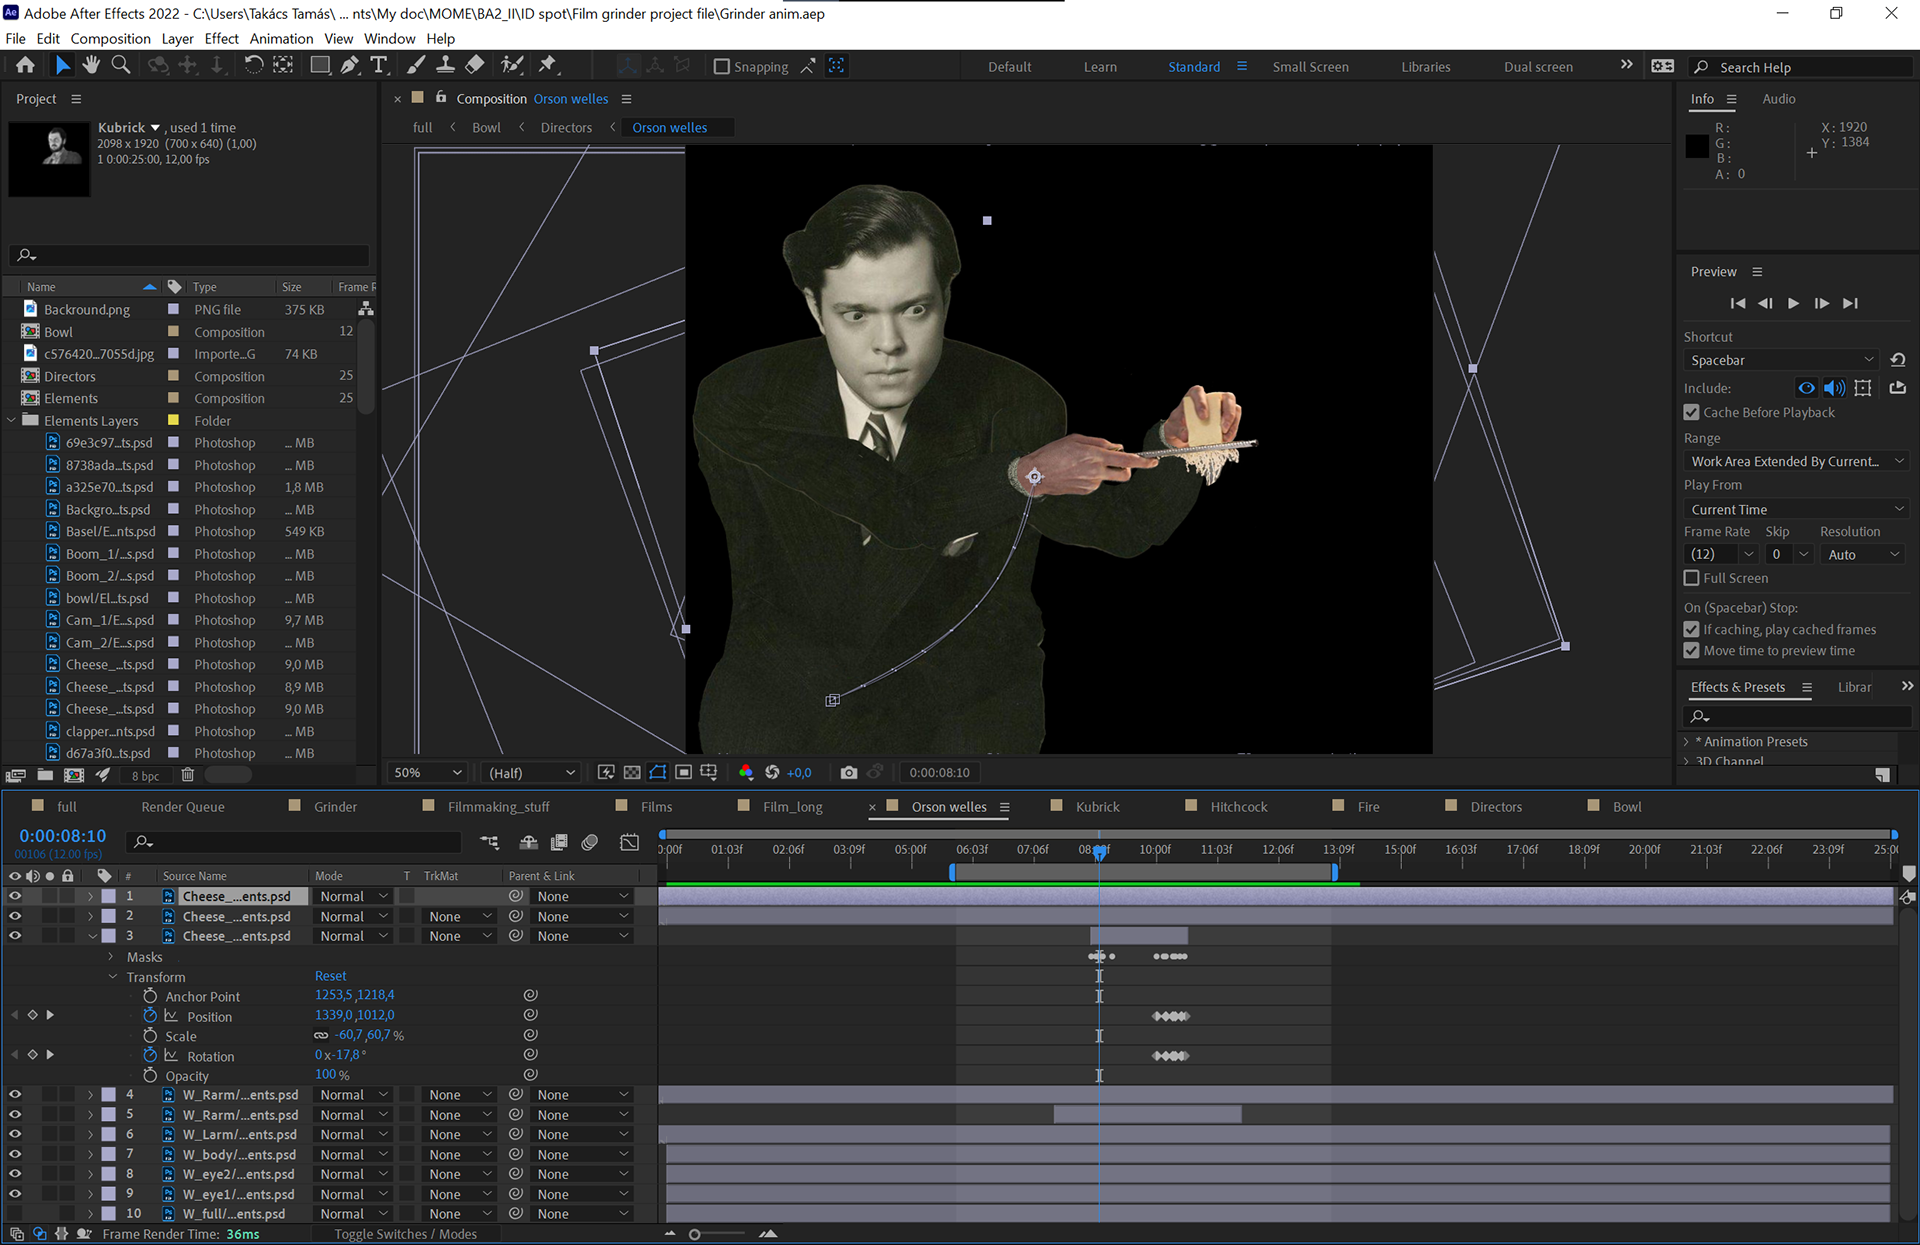Open the Composition menu

pyautogui.click(x=110, y=38)
